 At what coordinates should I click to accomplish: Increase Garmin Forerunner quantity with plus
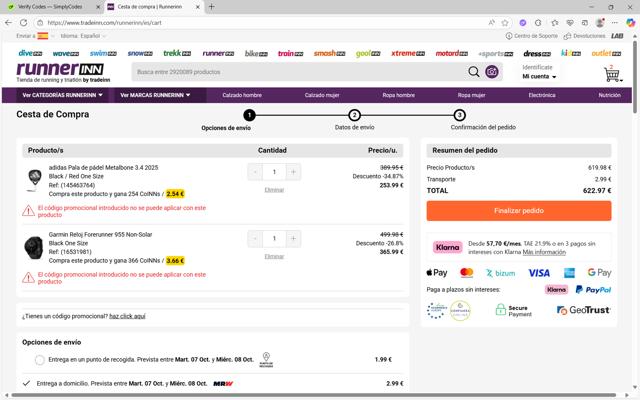(293, 238)
